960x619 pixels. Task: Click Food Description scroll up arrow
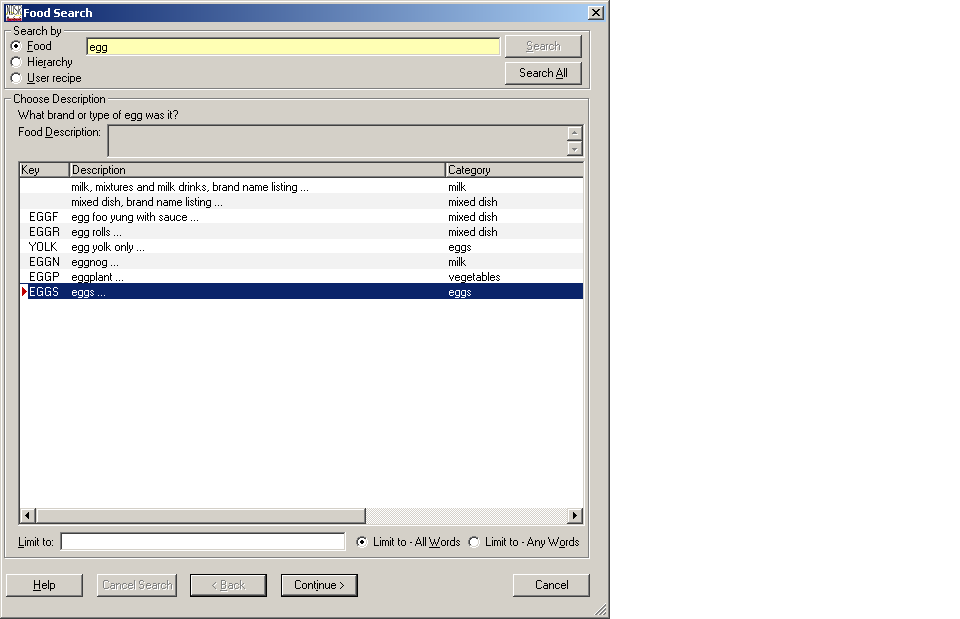point(574,133)
